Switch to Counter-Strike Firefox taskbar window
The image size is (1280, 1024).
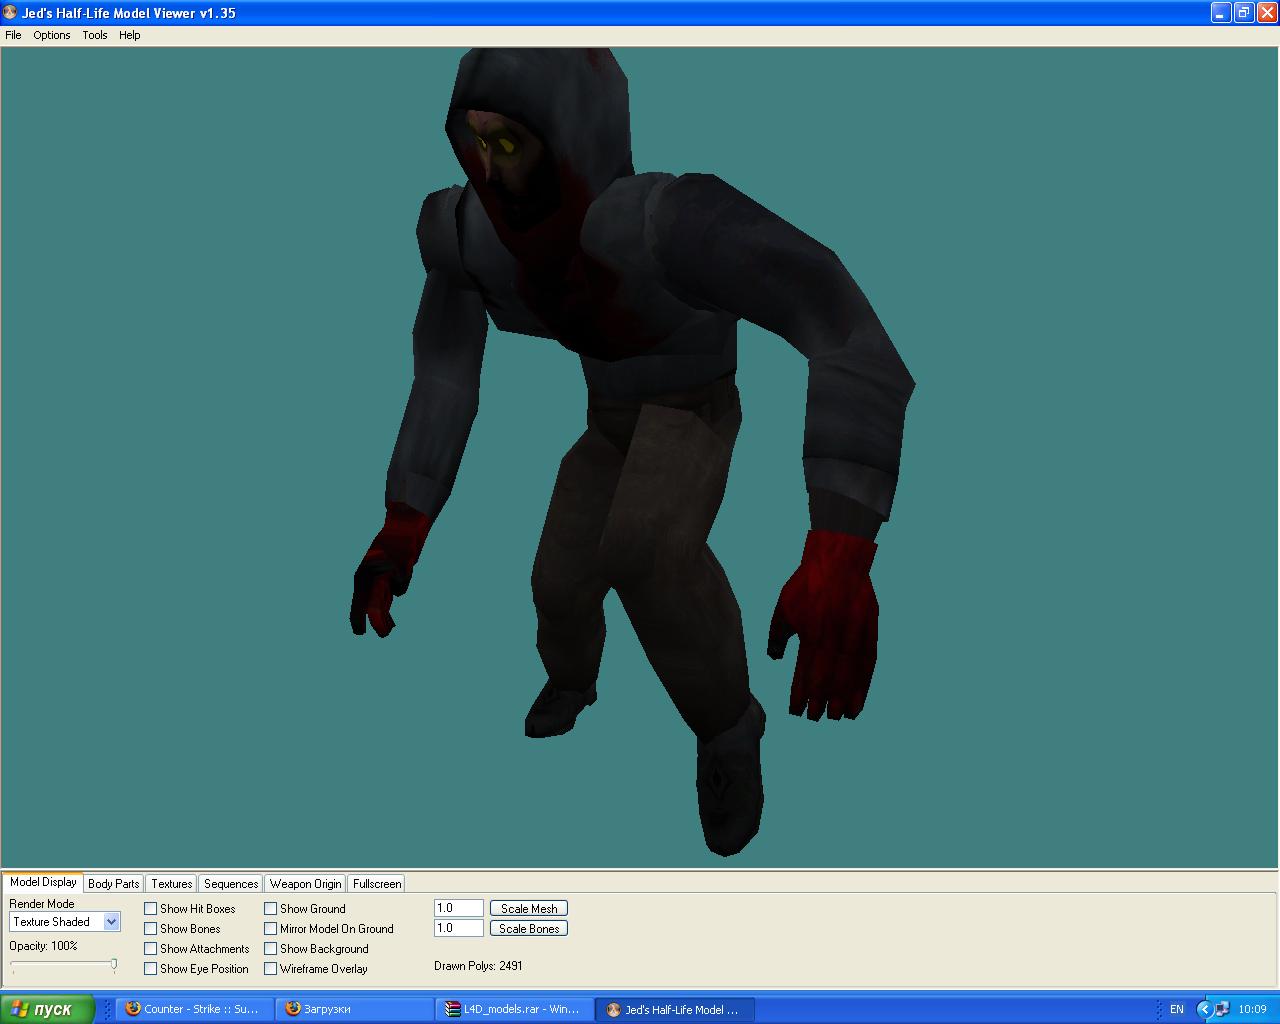pos(195,1009)
